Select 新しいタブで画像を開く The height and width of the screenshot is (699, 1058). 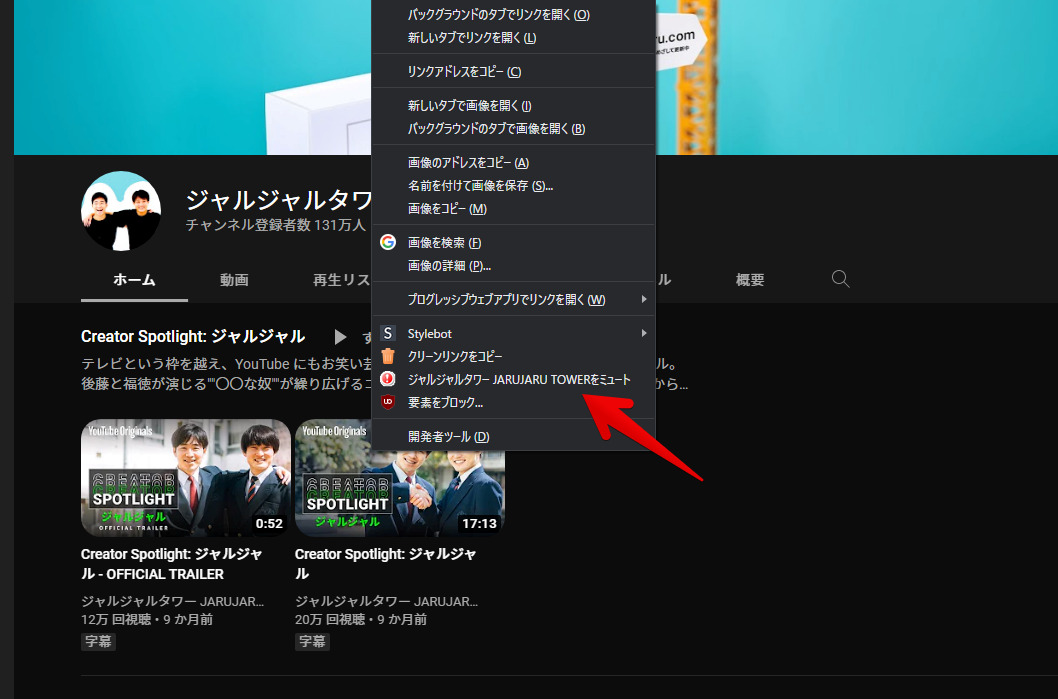[x=513, y=105]
